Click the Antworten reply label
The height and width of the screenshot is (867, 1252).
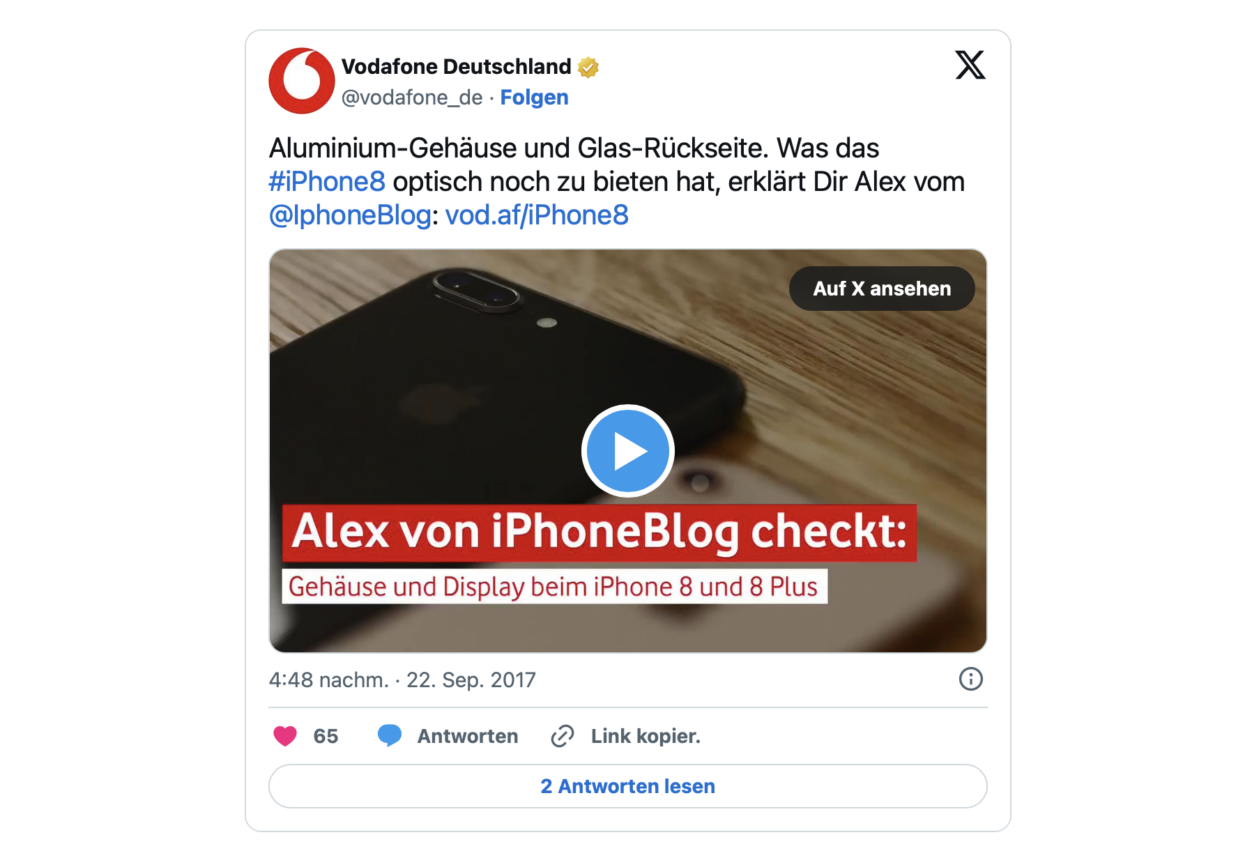coord(467,737)
